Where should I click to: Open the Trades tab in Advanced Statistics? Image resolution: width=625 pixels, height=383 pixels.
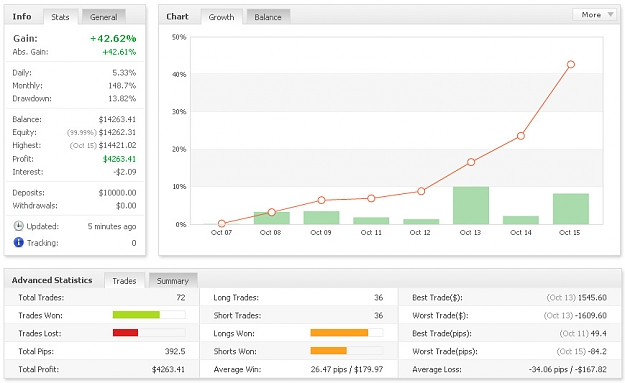click(124, 281)
